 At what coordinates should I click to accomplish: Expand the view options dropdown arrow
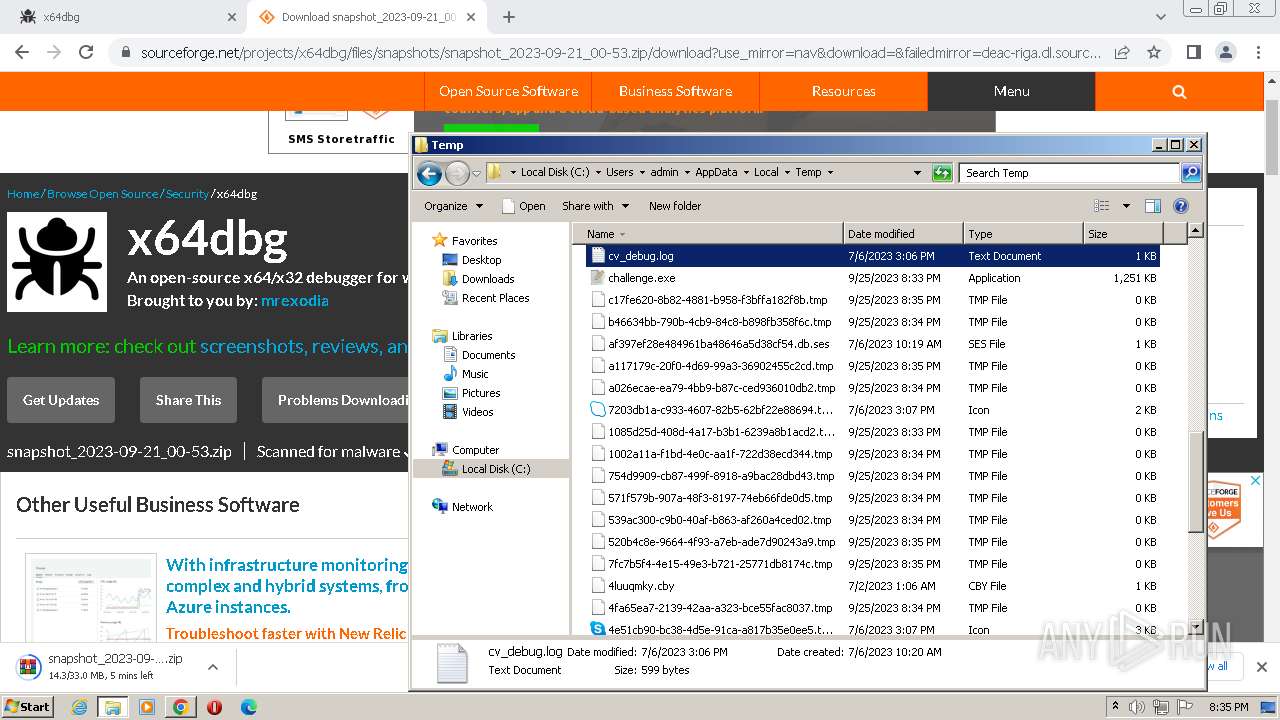[x=1125, y=206]
